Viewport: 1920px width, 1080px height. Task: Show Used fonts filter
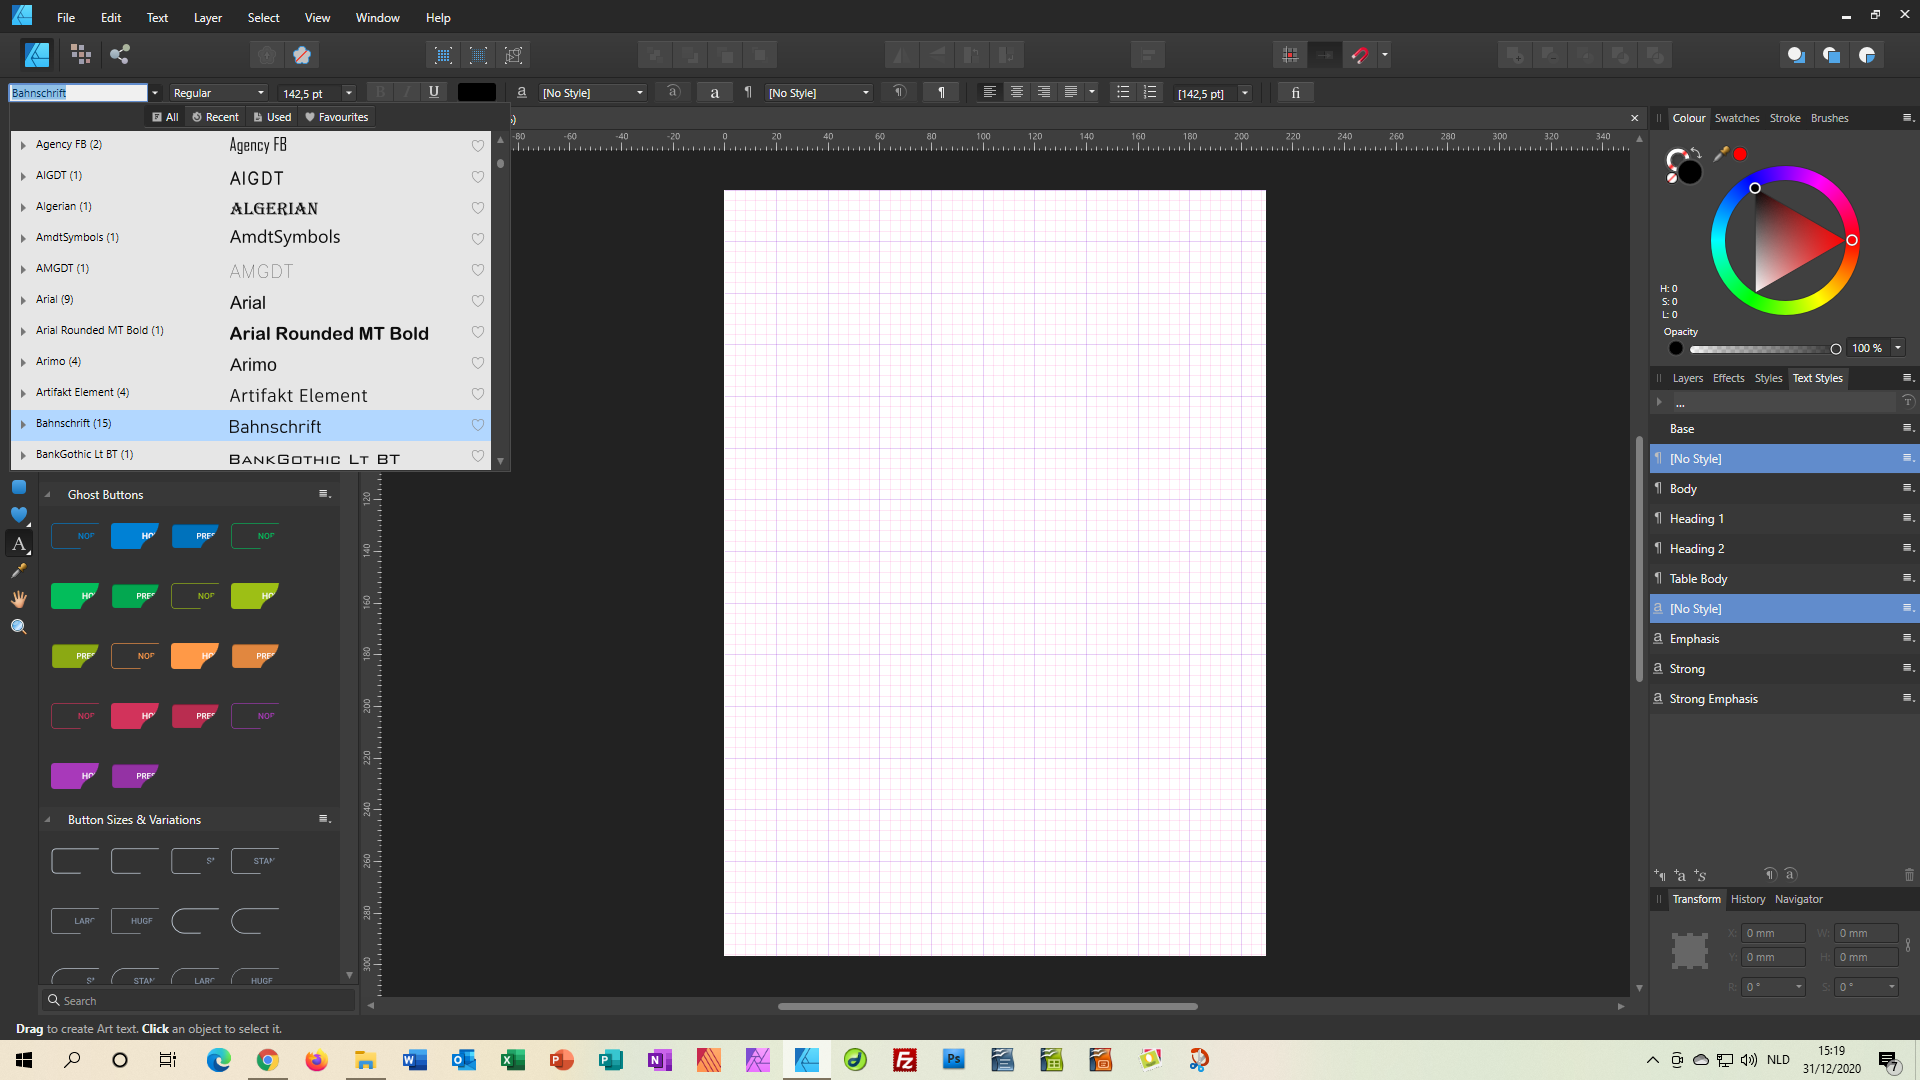point(272,117)
